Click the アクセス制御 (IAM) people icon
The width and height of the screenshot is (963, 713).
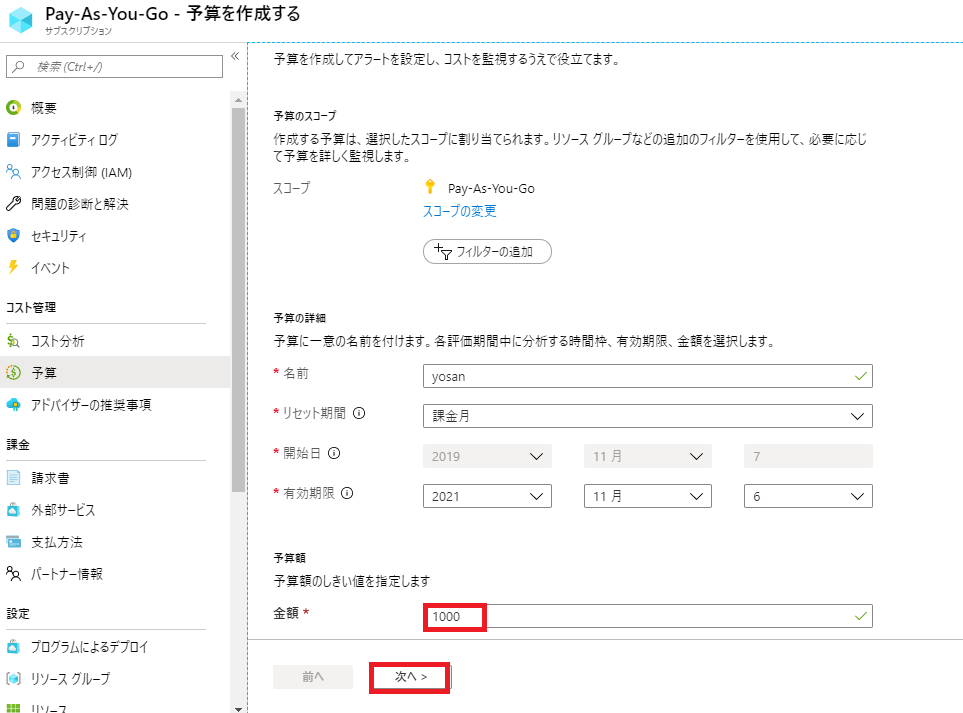pyautogui.click(x=14, y=171)
